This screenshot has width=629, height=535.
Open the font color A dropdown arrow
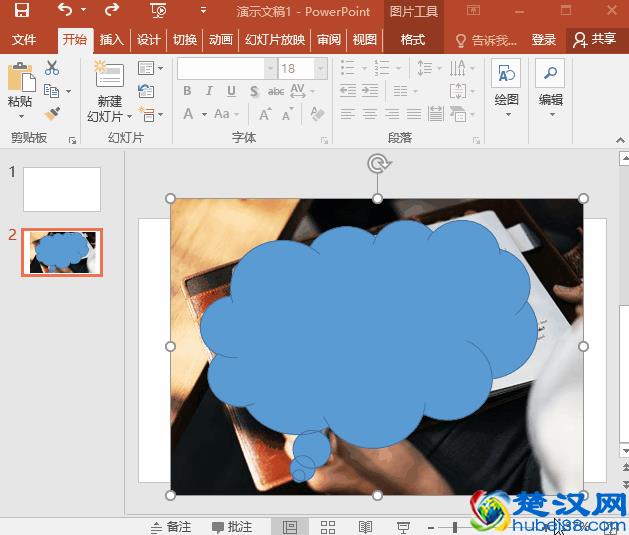tap(204, 115)
